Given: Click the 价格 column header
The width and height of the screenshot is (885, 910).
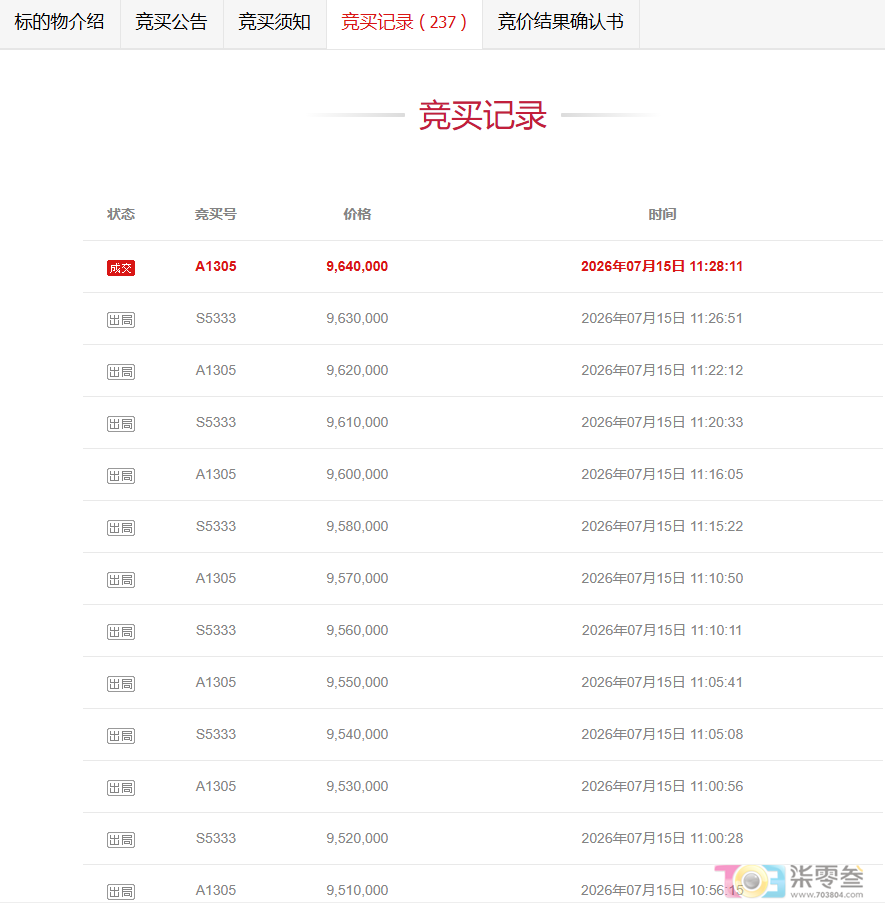Looking at the screenshot, I should [x=357, y=214].
